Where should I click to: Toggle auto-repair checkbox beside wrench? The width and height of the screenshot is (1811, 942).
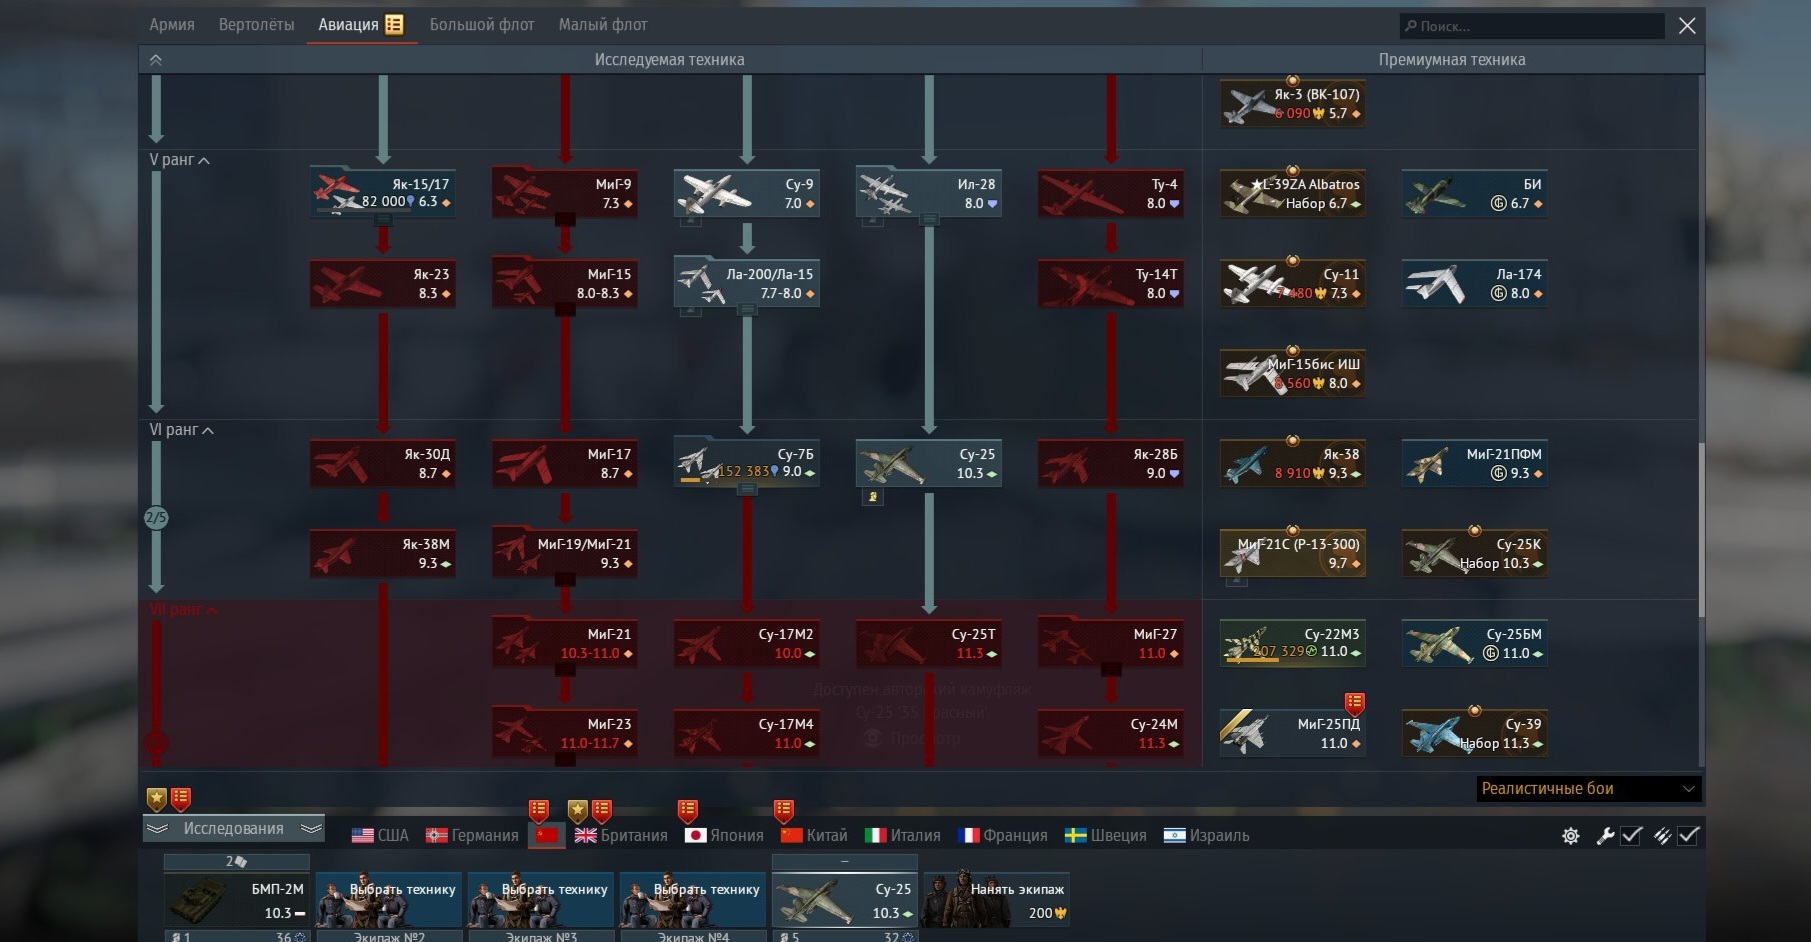click(1632, 835)
